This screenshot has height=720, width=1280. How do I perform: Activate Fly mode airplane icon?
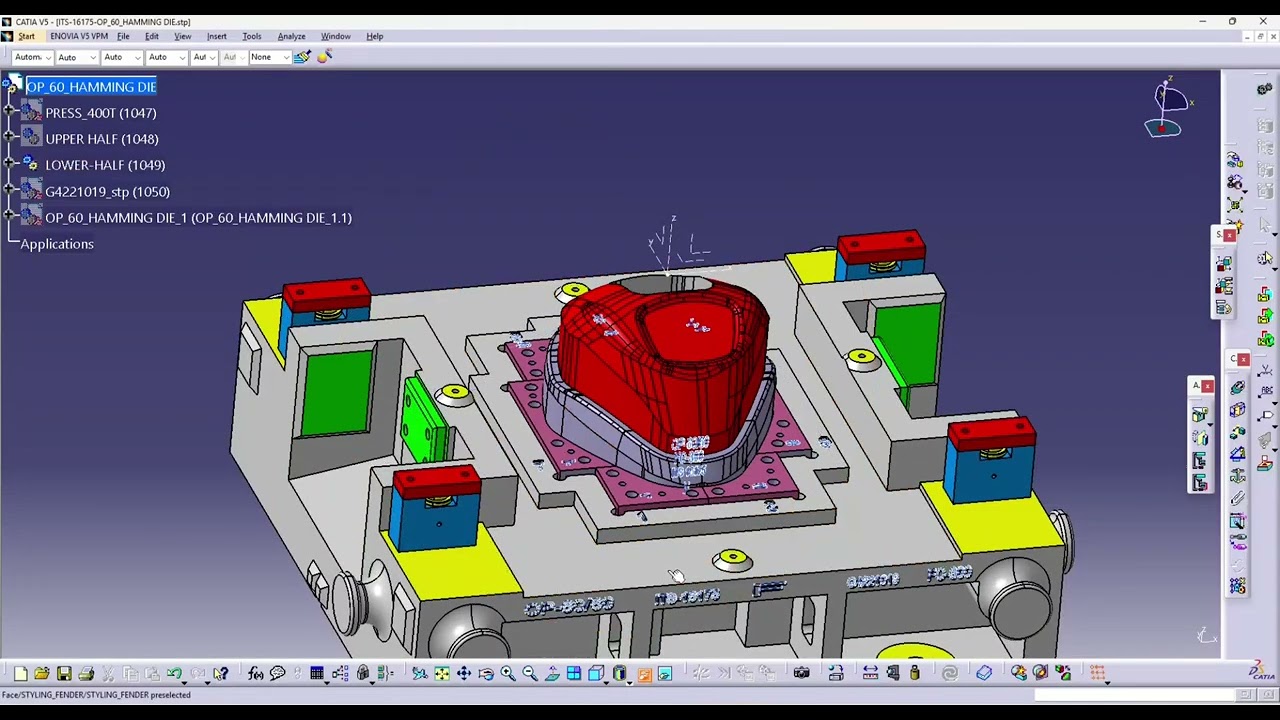tap(419, 674)
